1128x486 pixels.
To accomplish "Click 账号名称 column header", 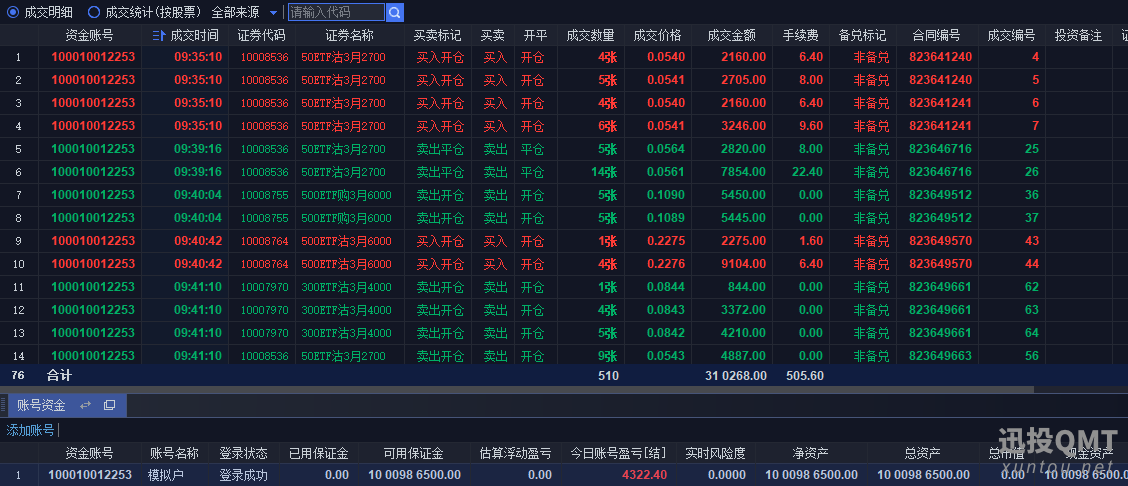I will (174, 454).
